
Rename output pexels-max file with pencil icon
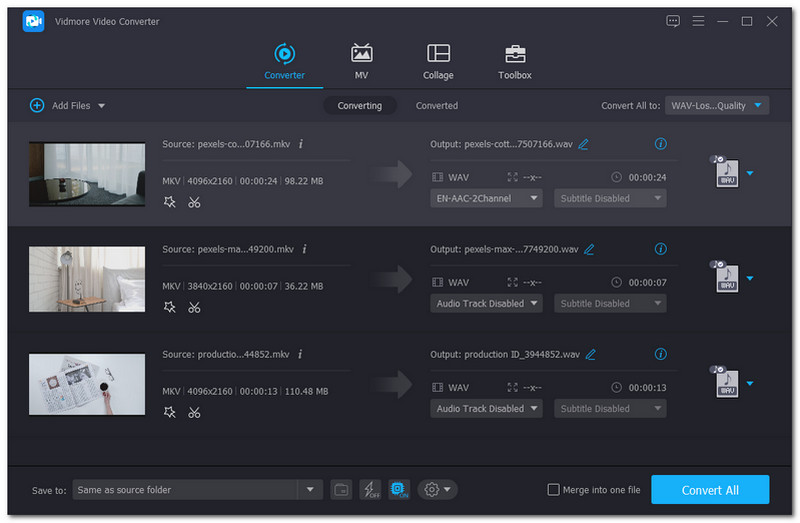pos(589,249)
